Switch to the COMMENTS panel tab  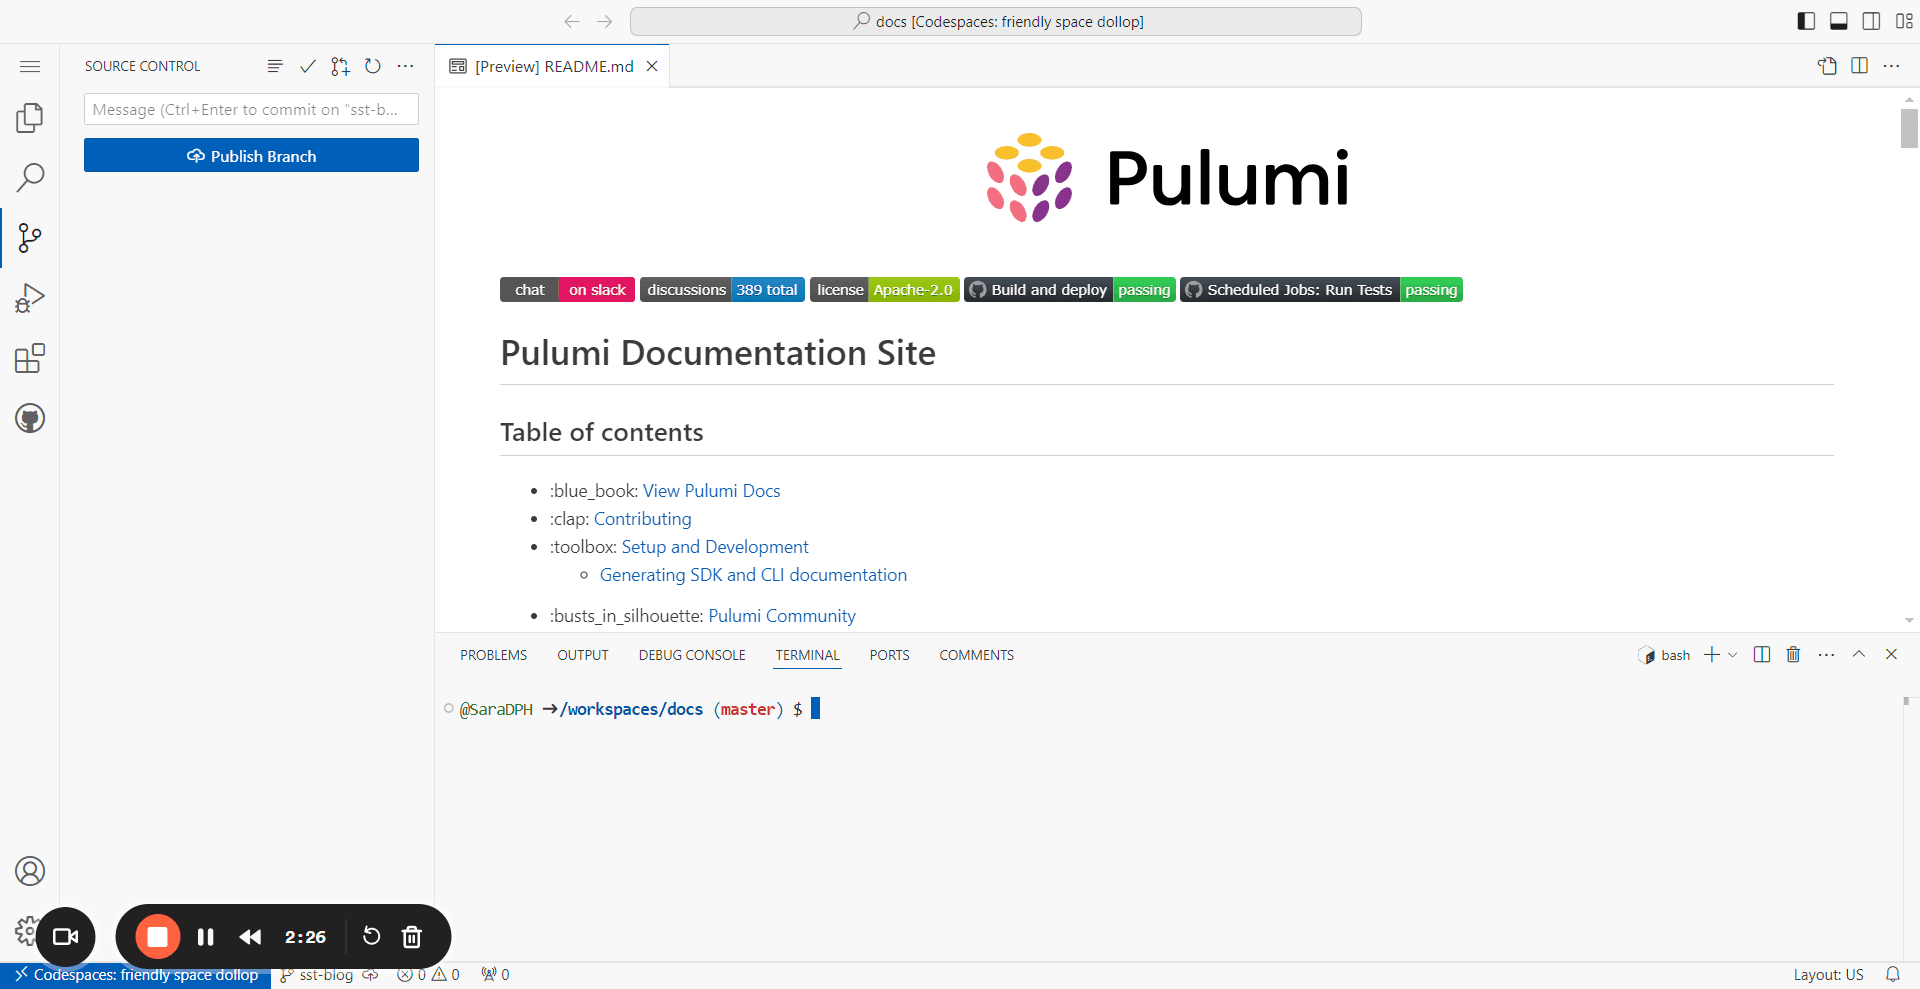977,655
